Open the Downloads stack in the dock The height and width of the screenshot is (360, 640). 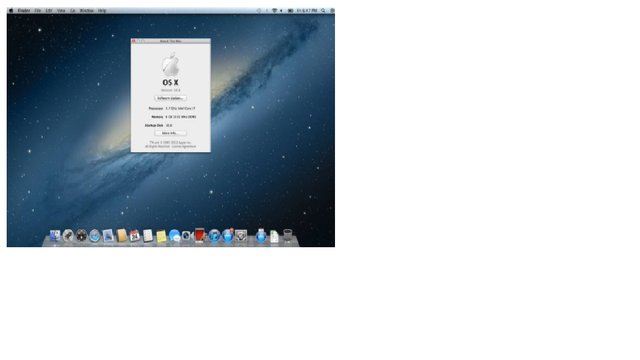point(261,236)
